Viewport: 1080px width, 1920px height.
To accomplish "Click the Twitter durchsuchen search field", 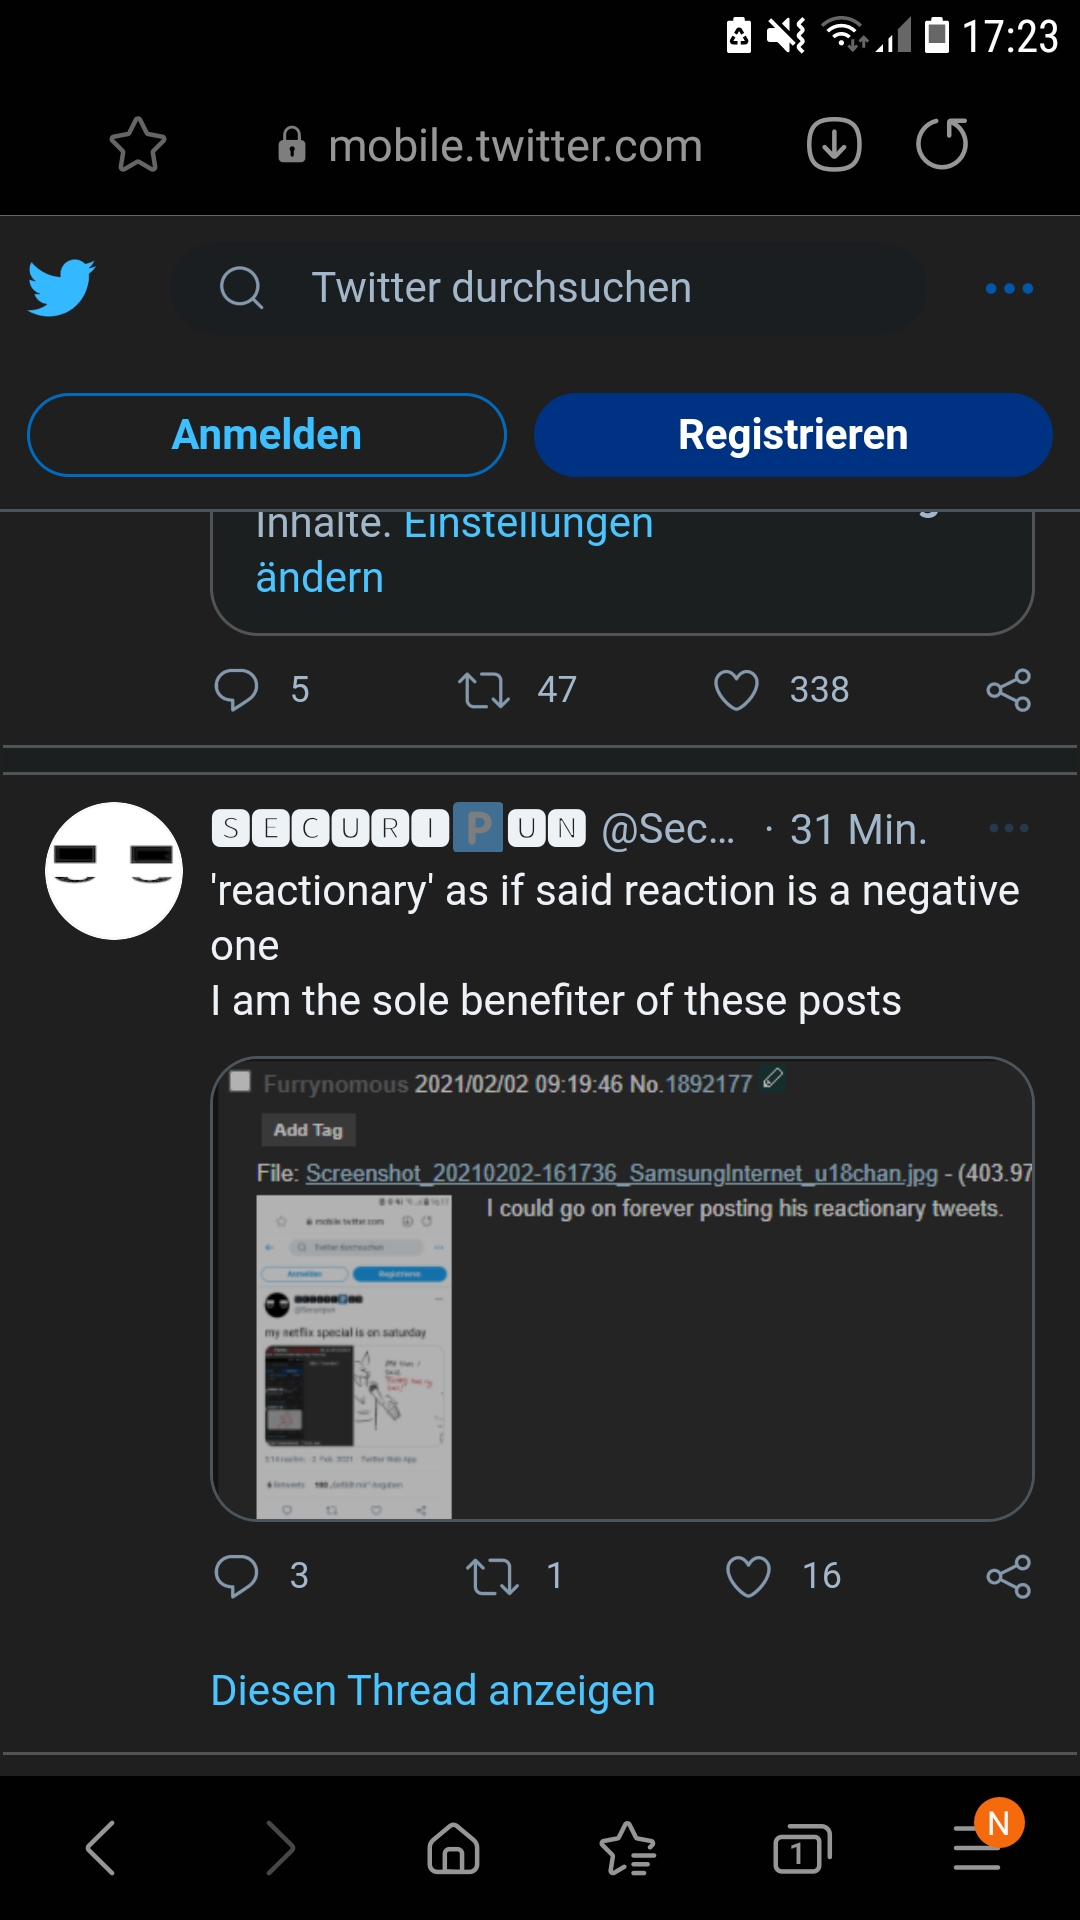I will (x=548, y=288).
